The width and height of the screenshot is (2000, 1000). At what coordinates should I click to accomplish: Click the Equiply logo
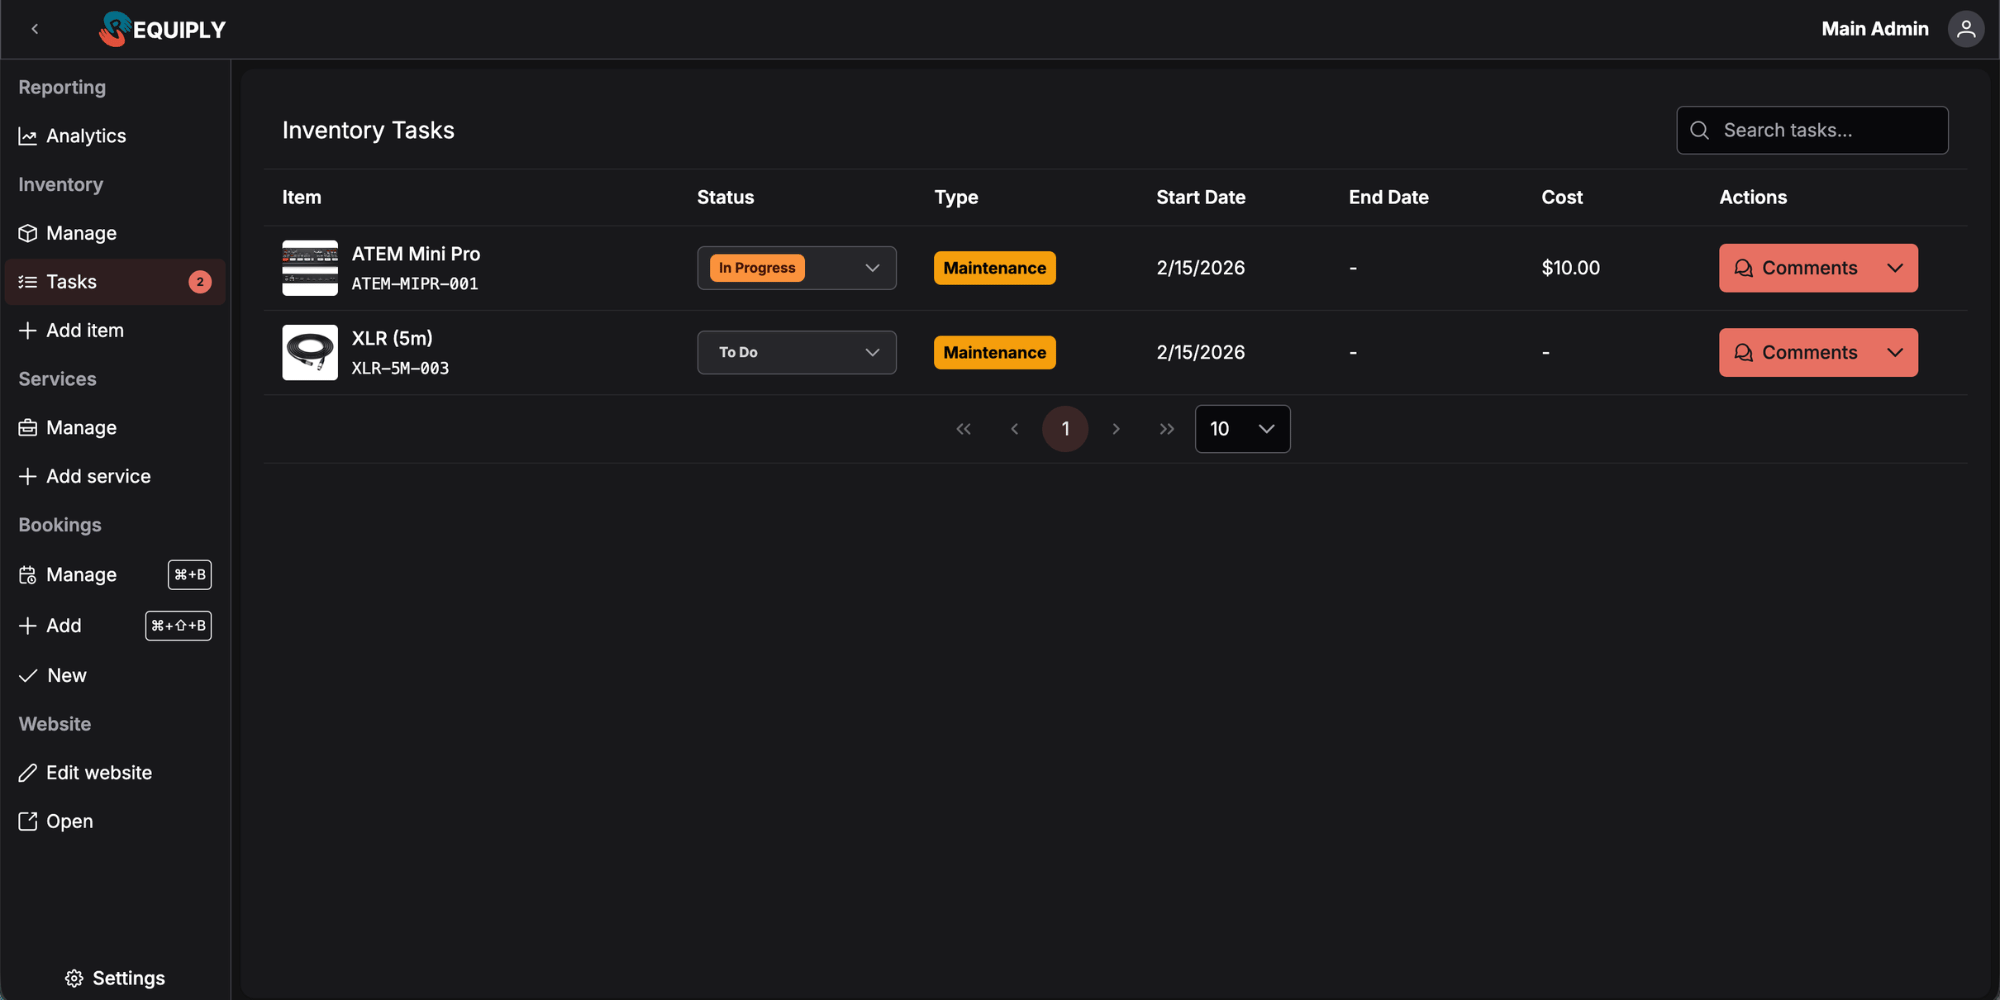click(x=160, y=29)
